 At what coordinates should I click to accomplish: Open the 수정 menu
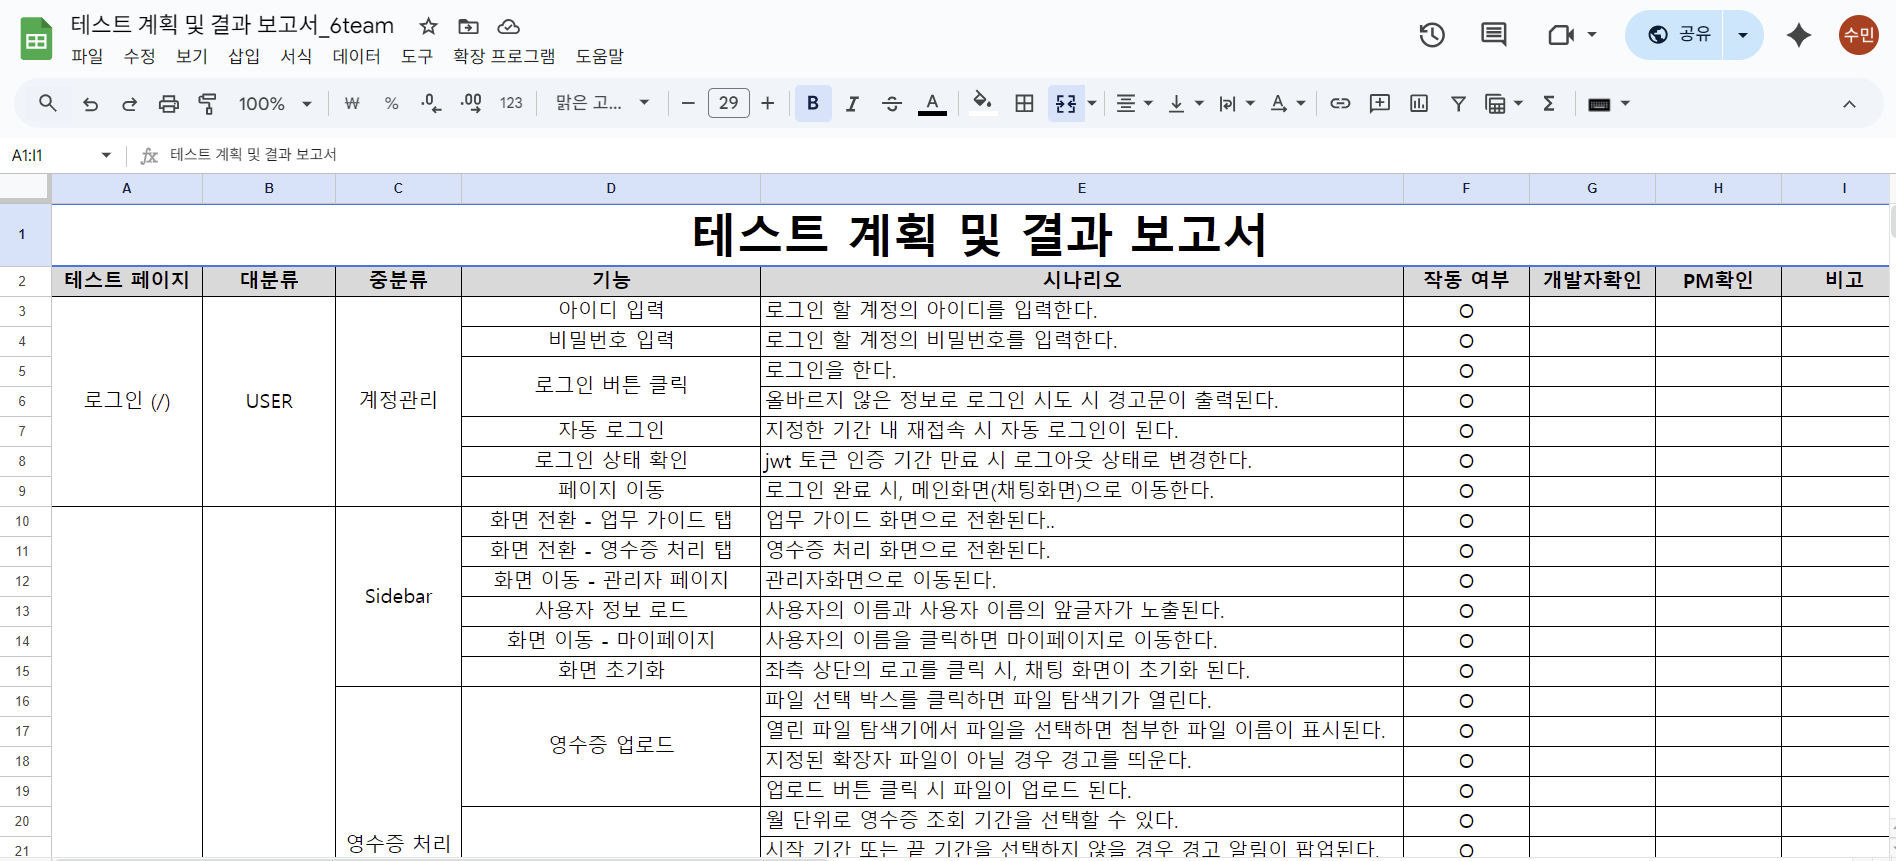point(139,56)
